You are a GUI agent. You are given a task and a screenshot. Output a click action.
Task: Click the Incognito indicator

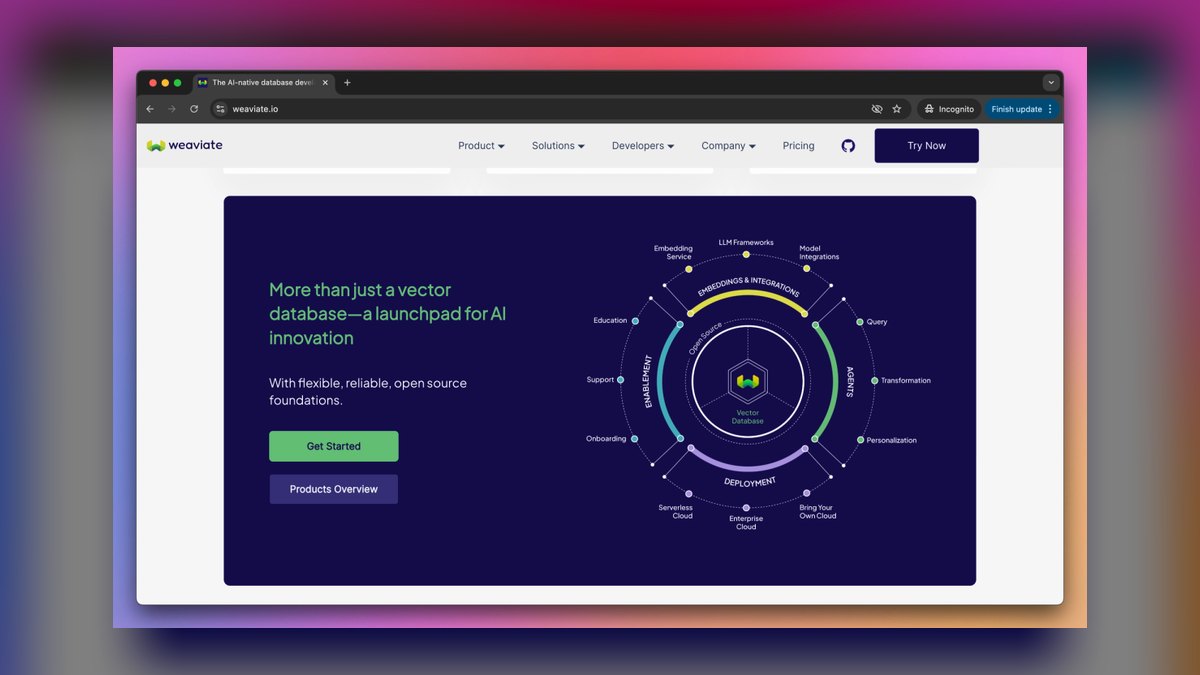949,109
